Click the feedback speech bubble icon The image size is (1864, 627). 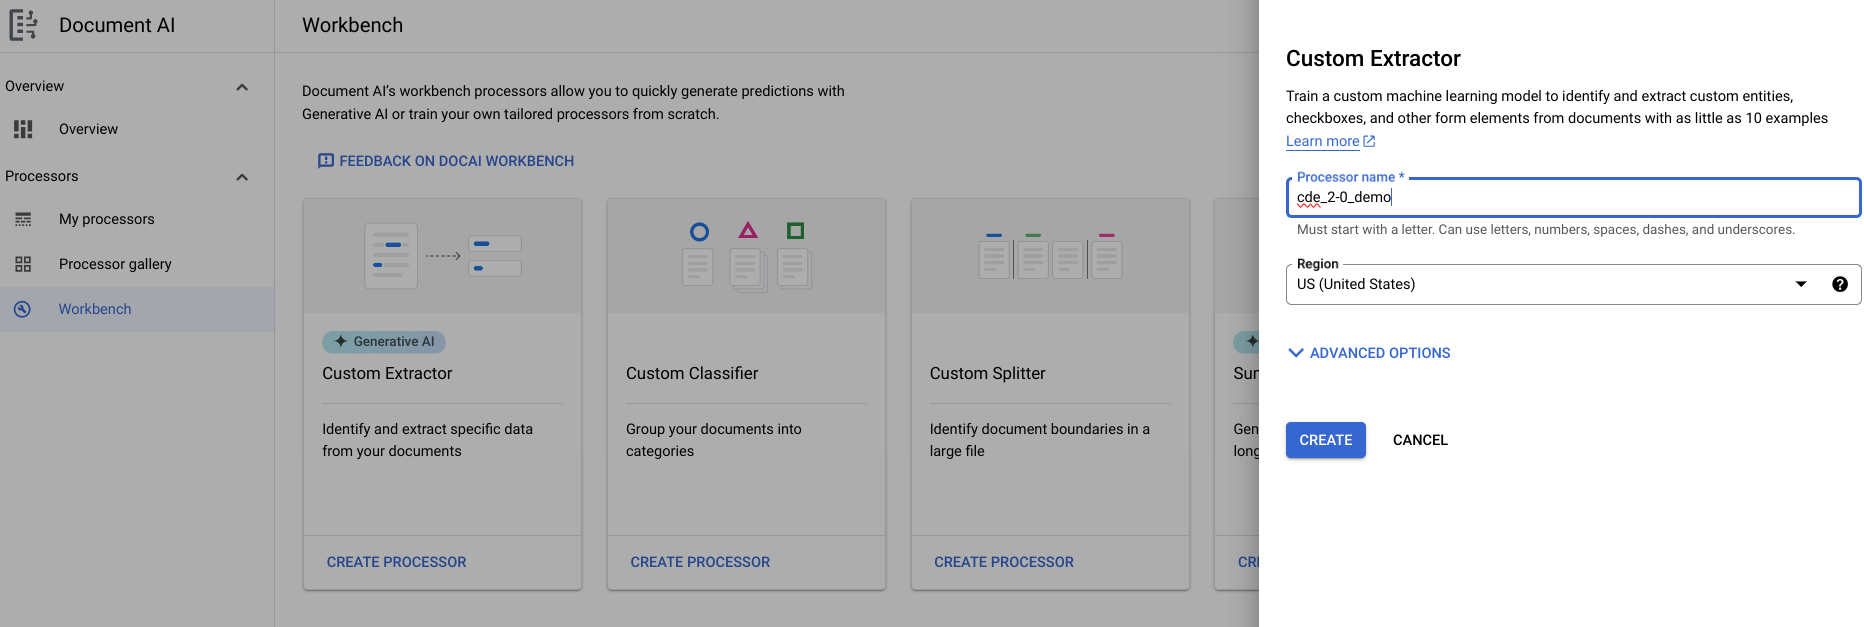point(325,161)
